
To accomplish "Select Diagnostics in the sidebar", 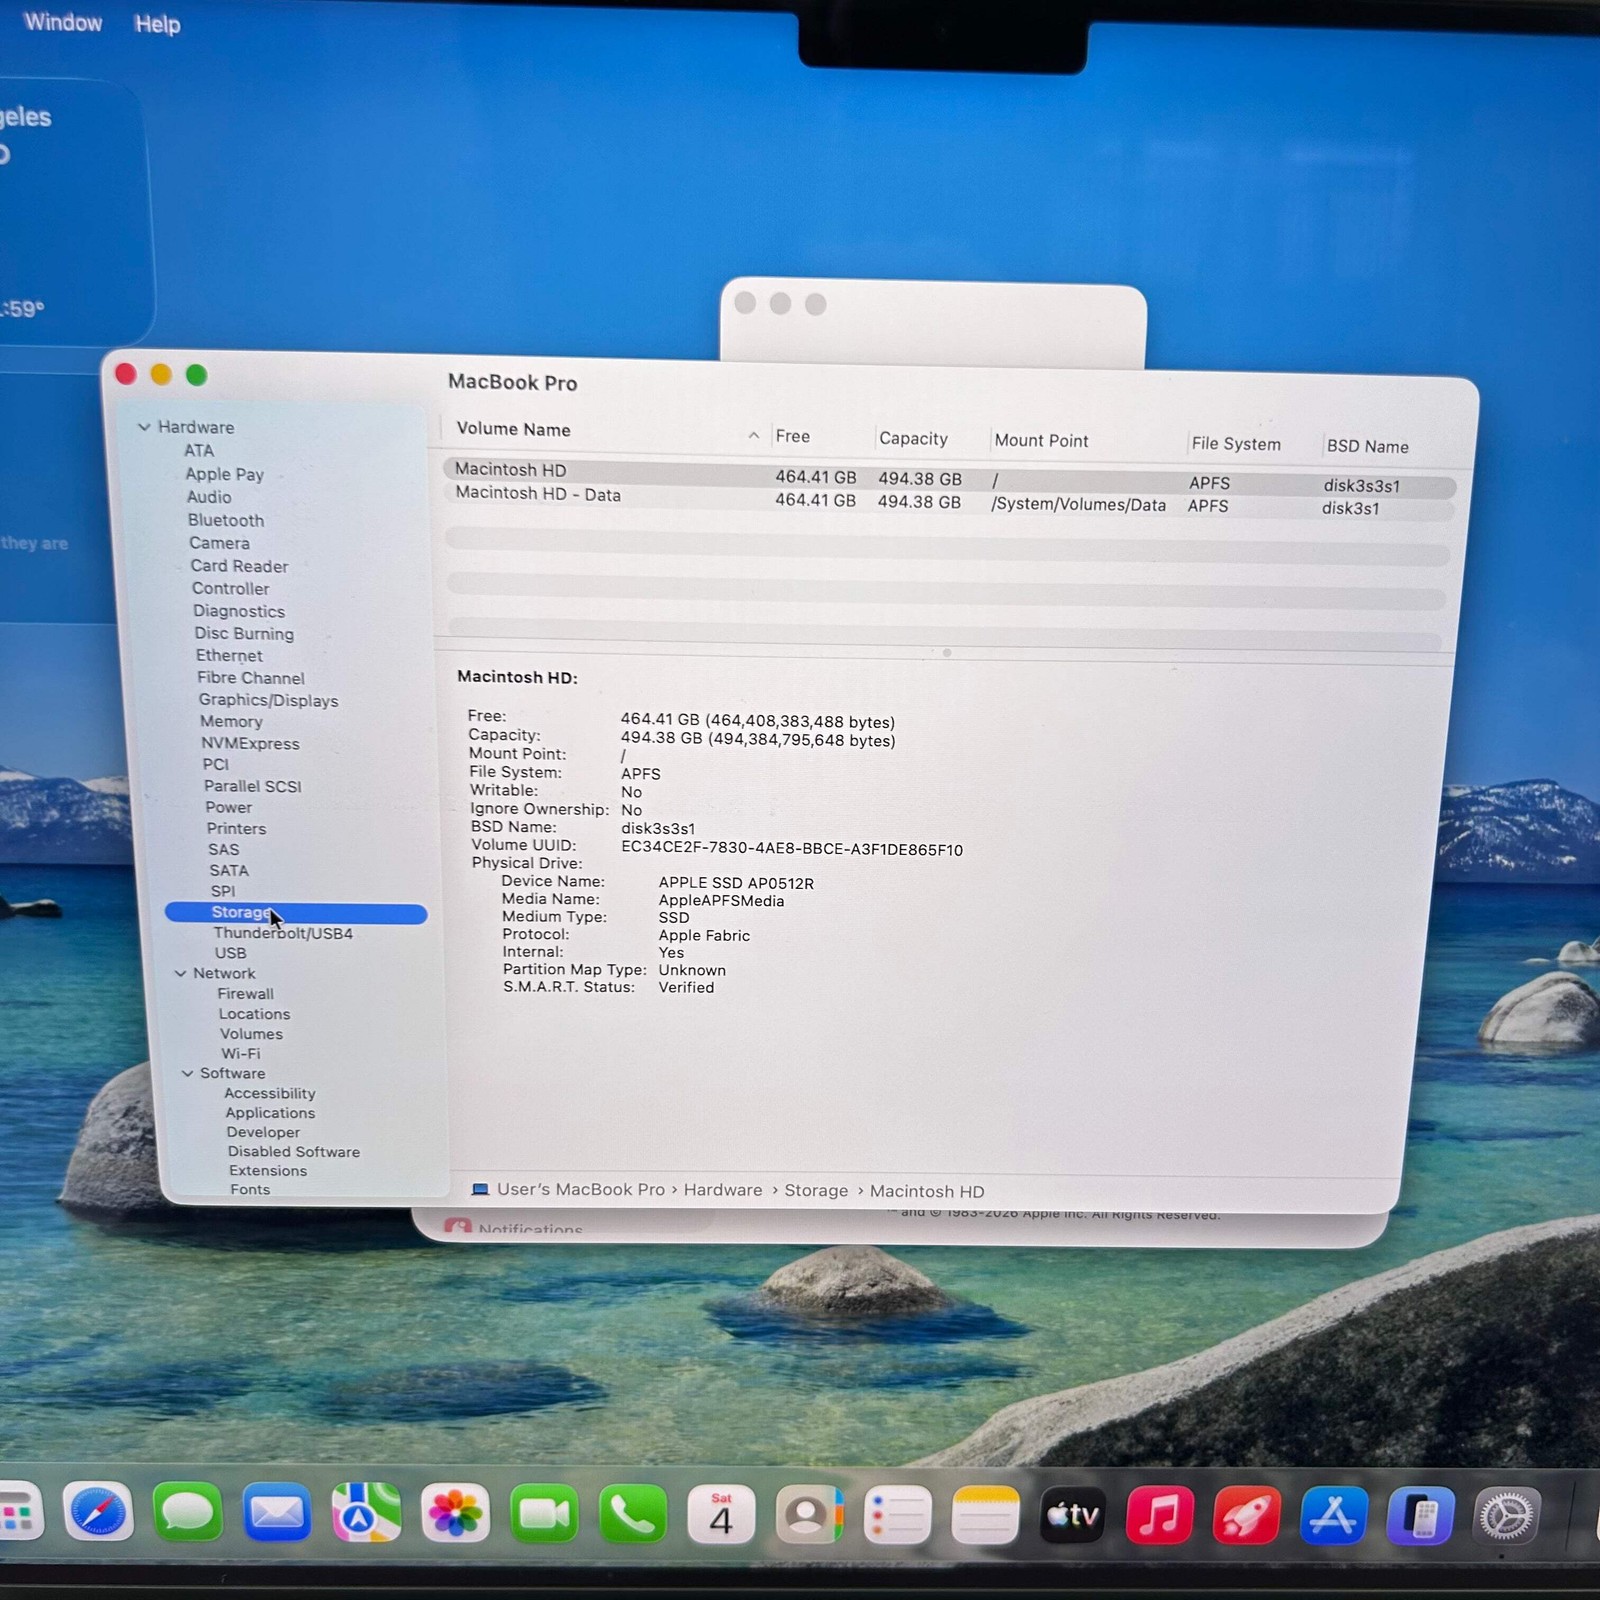I will (238, 611).
